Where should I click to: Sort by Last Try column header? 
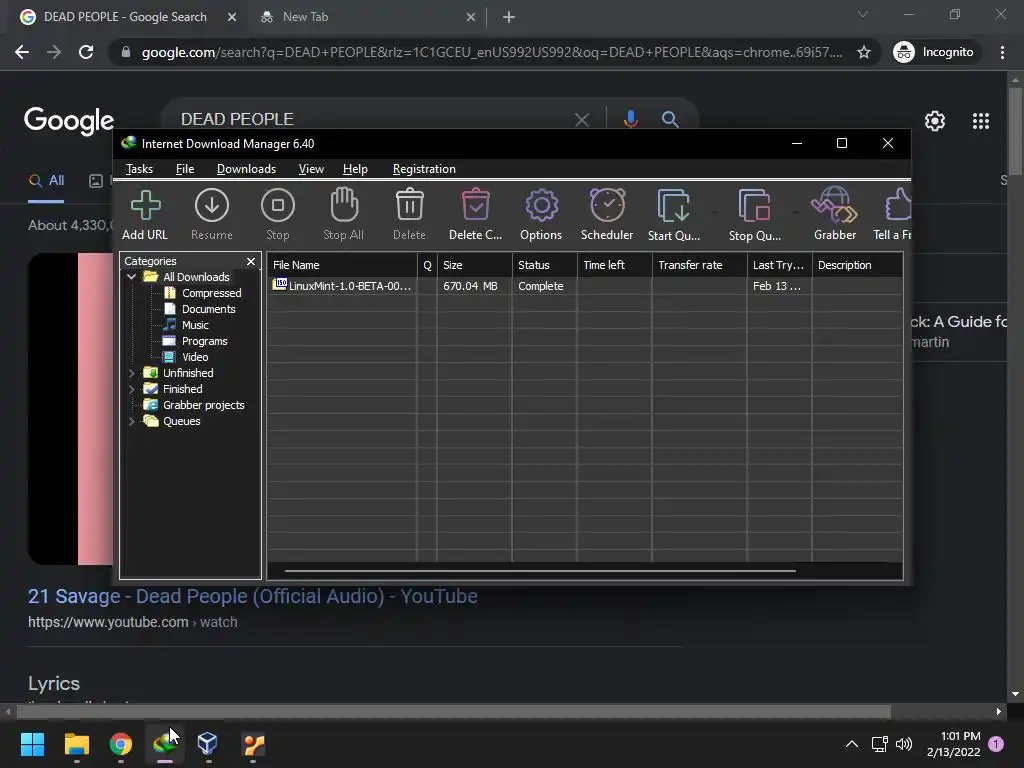(x=779, y=265)
